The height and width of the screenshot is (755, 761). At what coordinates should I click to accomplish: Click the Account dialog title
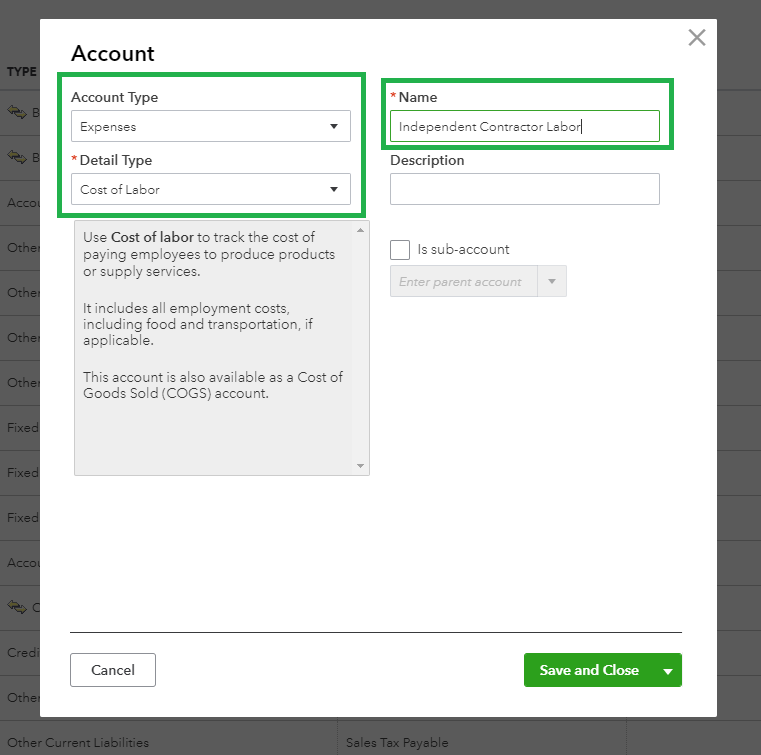113,54
